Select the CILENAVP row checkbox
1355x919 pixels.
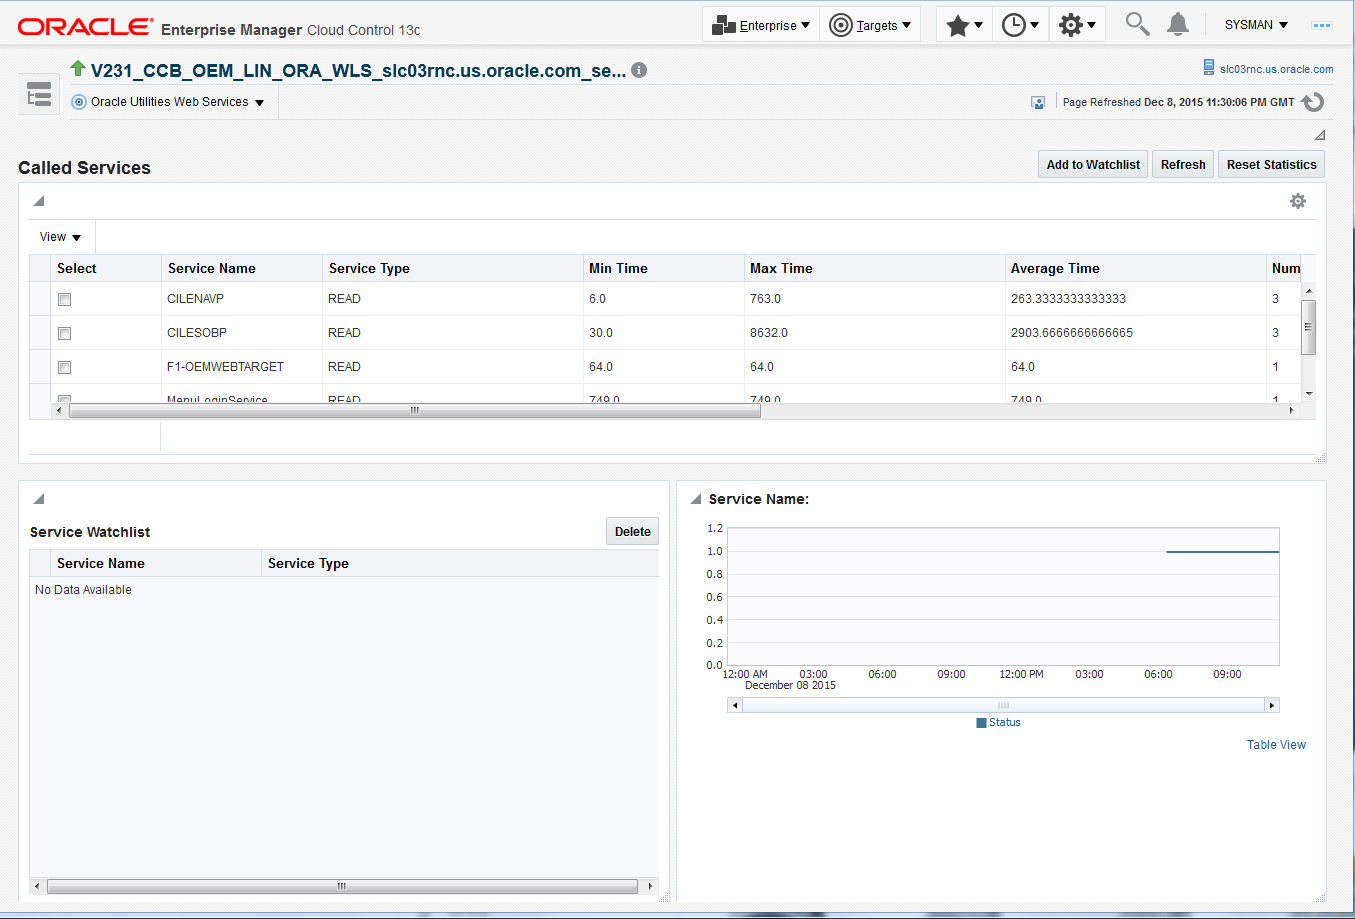(x=65, y=299)
